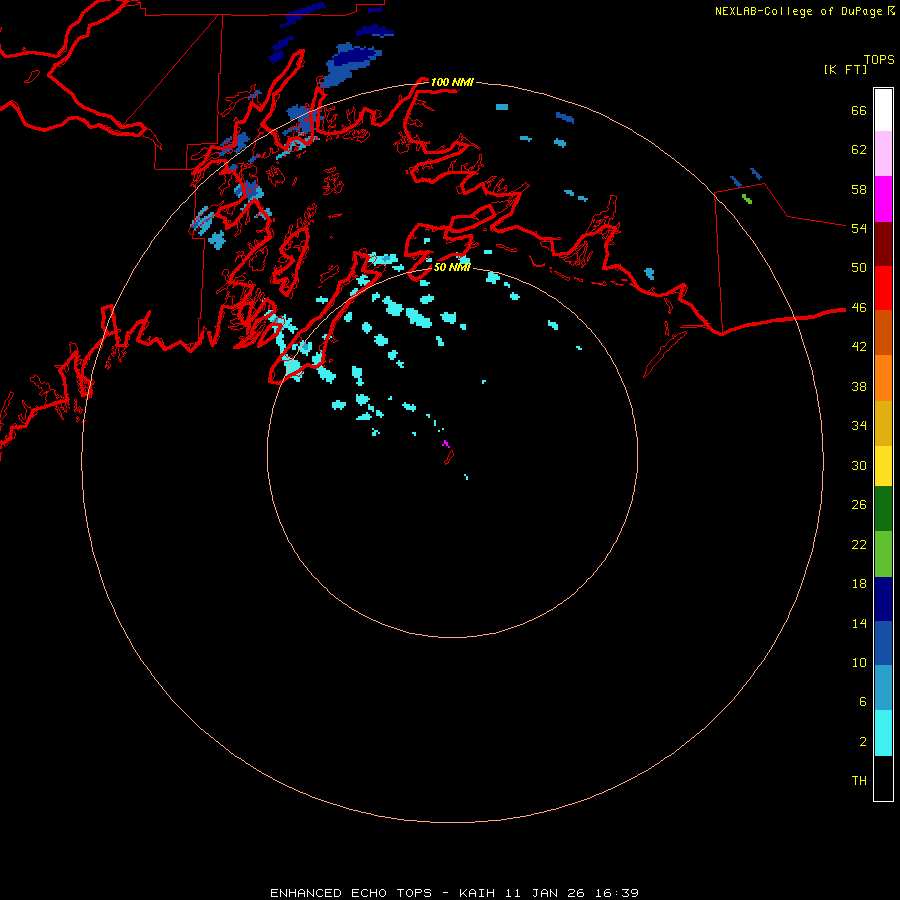Pick the magenta color band in the legend

883,199
